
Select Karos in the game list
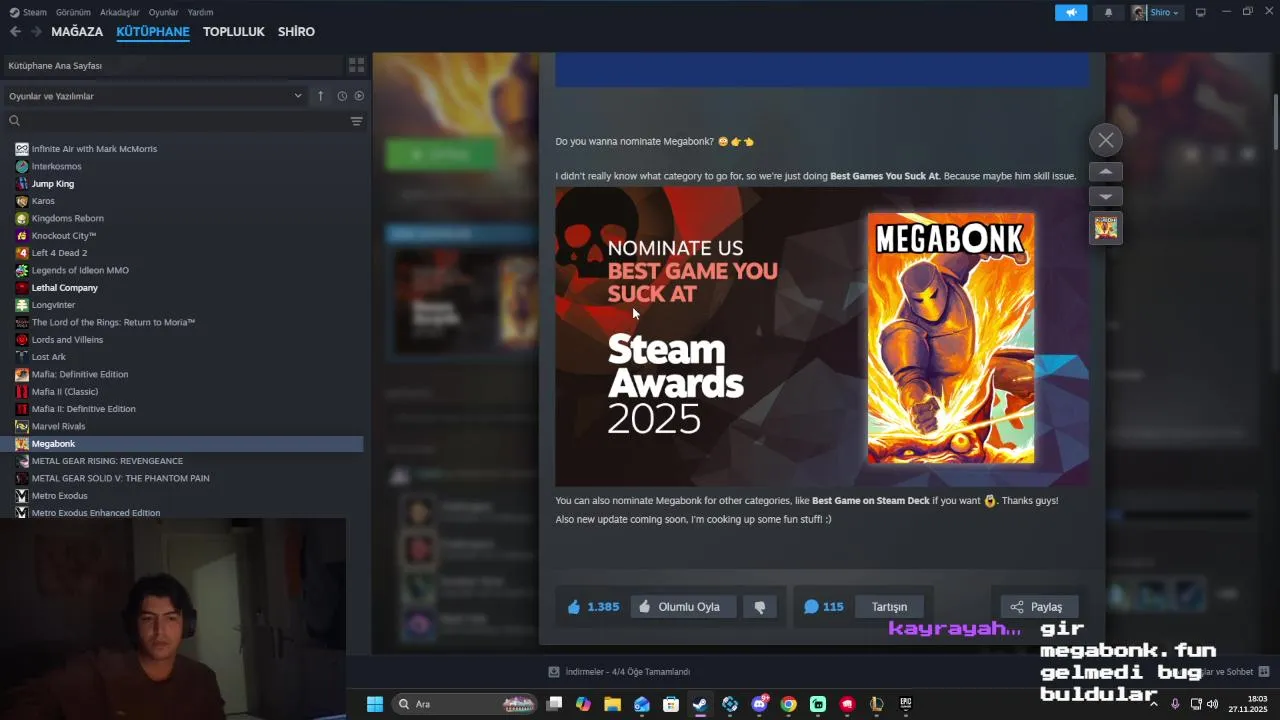pos(43,201)
